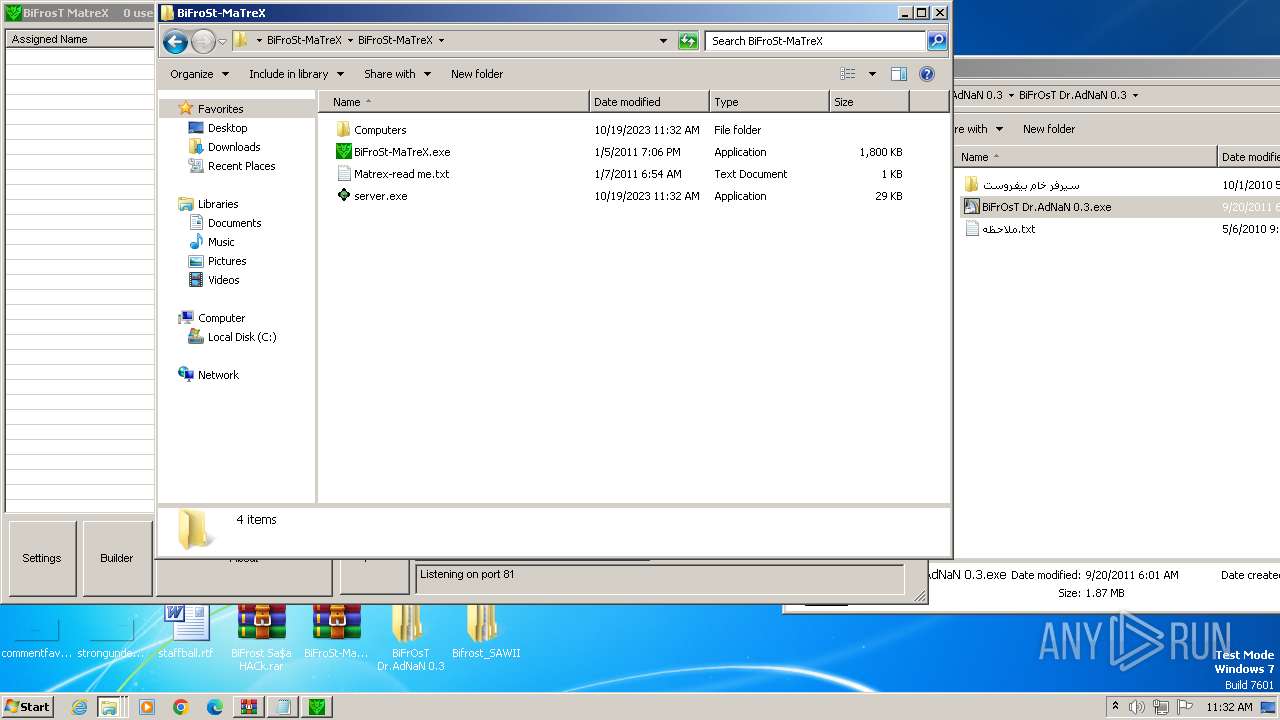Select Bifrost_SAWII desktop folder
This screenshot has height=720, width=1280.
[485, 632]
